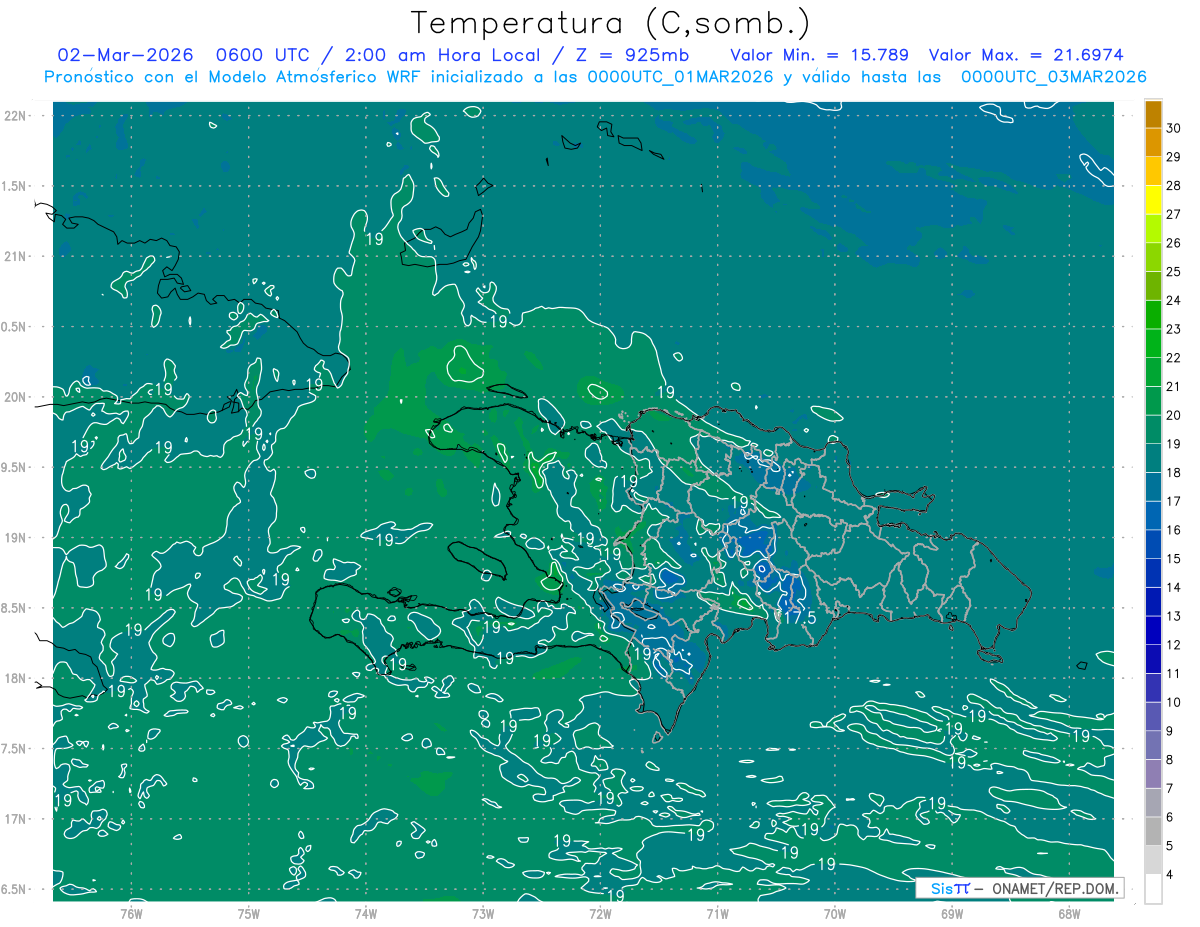Click the '76W' longitude axis label
This screenshot has width=1200, height=927.
click(131, 913)
